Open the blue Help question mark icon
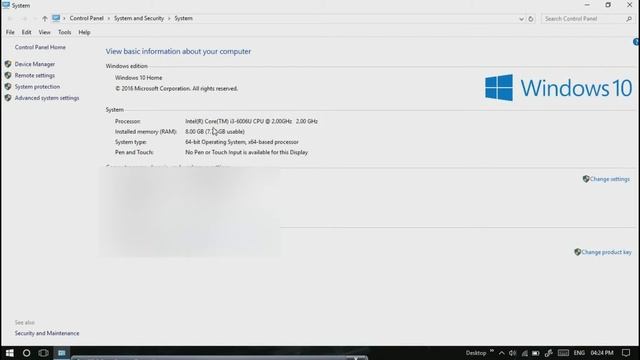 point(636,42)
